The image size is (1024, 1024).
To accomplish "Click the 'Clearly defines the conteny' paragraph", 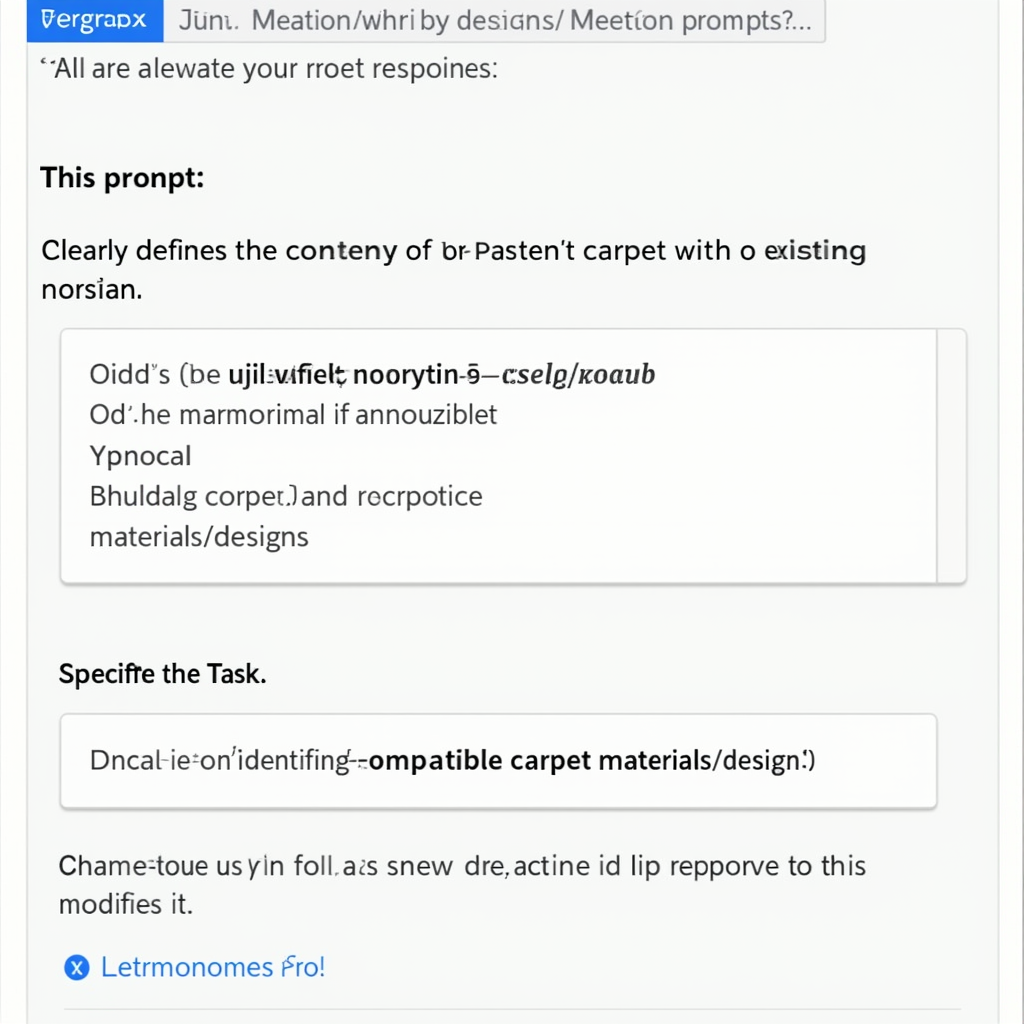I will 453,270.
